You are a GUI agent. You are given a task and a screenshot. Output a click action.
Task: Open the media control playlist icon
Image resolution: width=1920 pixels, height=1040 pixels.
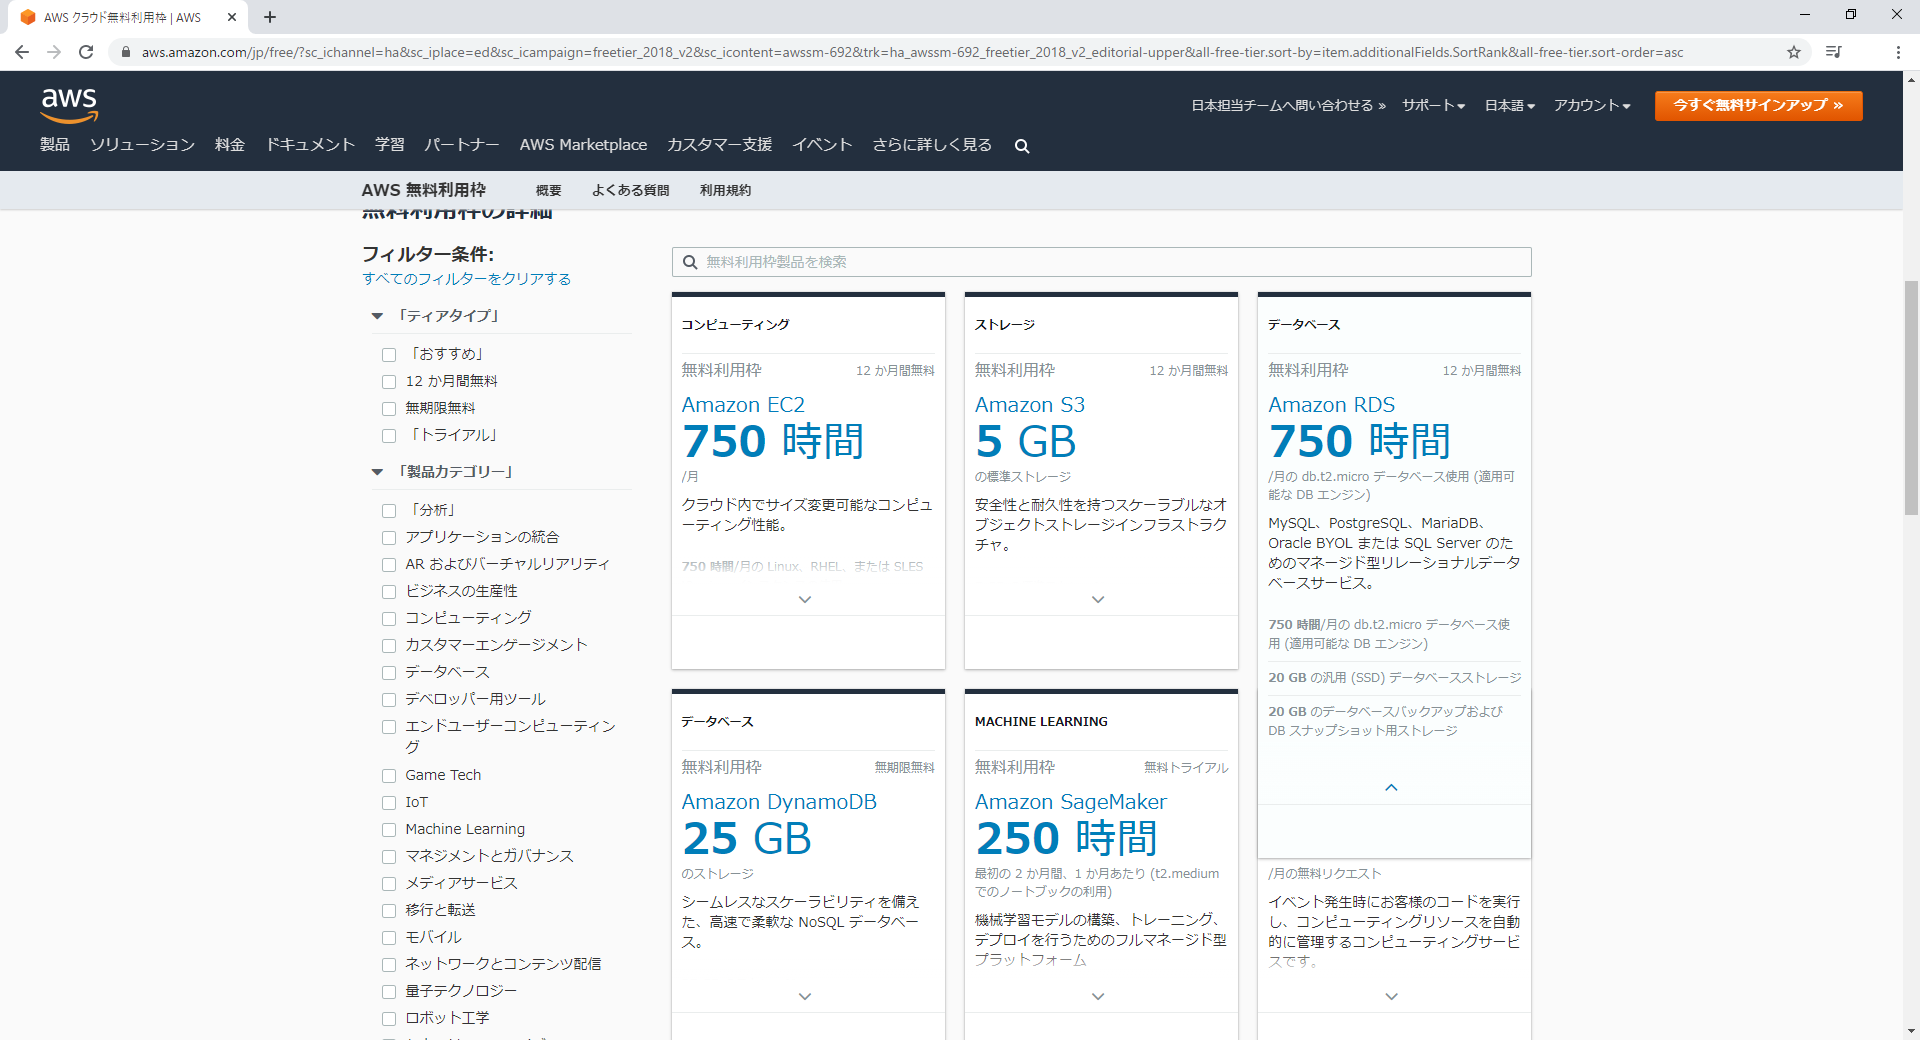(1834, 52)
